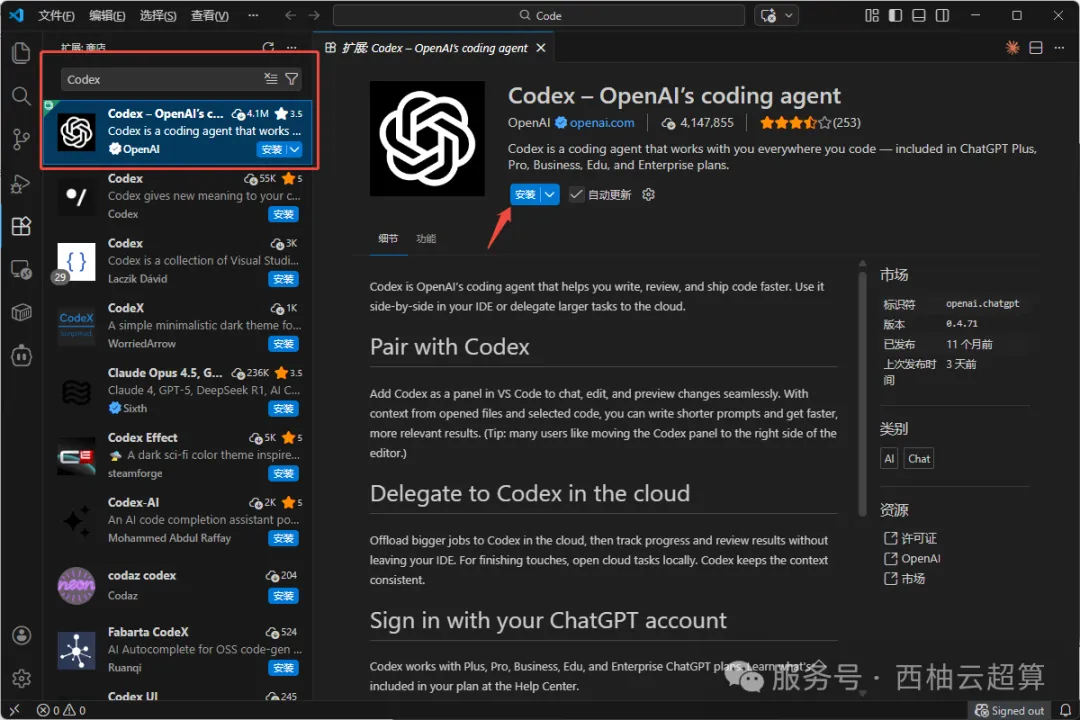The height and width of the screenshot is (720, 1080).
Task: Expand install dropdown in Codex OpenAI list item
Action: pos(295,150)
